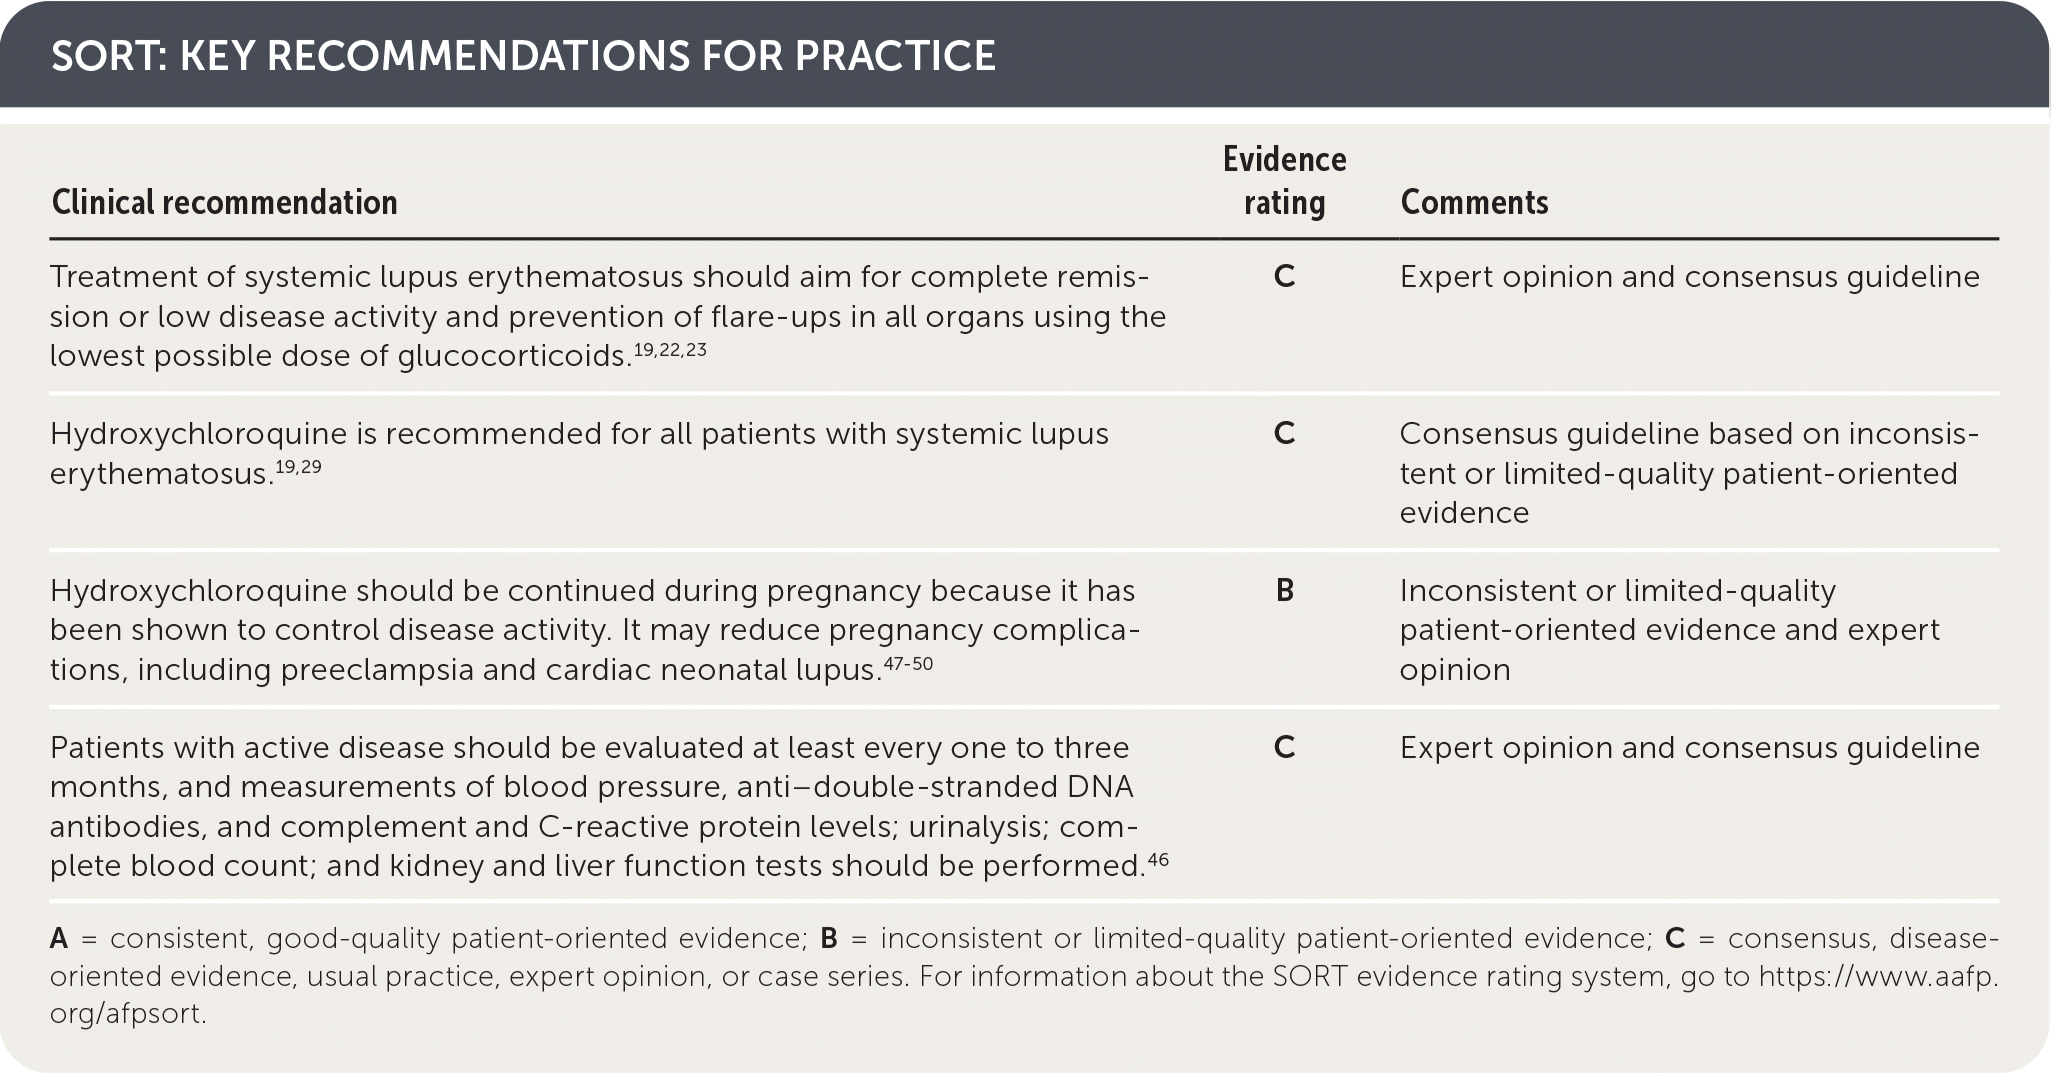Click citation 19,22,23 after glucocorticoids

pyautogui.click(x=669, y=351)
